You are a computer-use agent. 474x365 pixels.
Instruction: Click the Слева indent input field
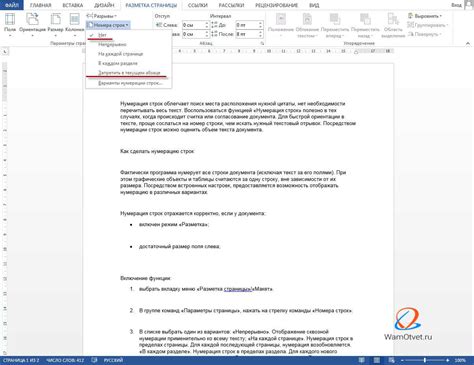[193, 25]
